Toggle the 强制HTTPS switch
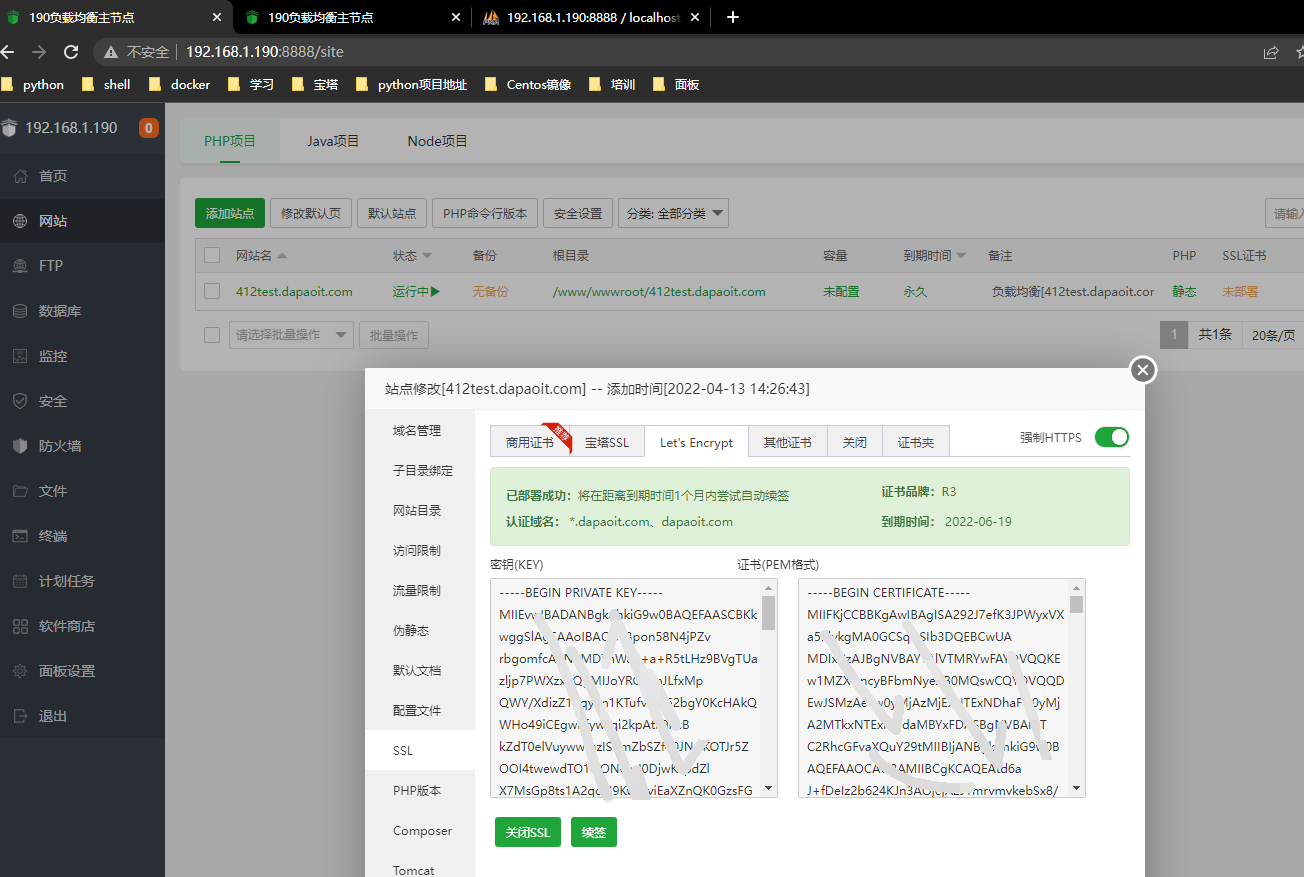 coord(1111,437)
